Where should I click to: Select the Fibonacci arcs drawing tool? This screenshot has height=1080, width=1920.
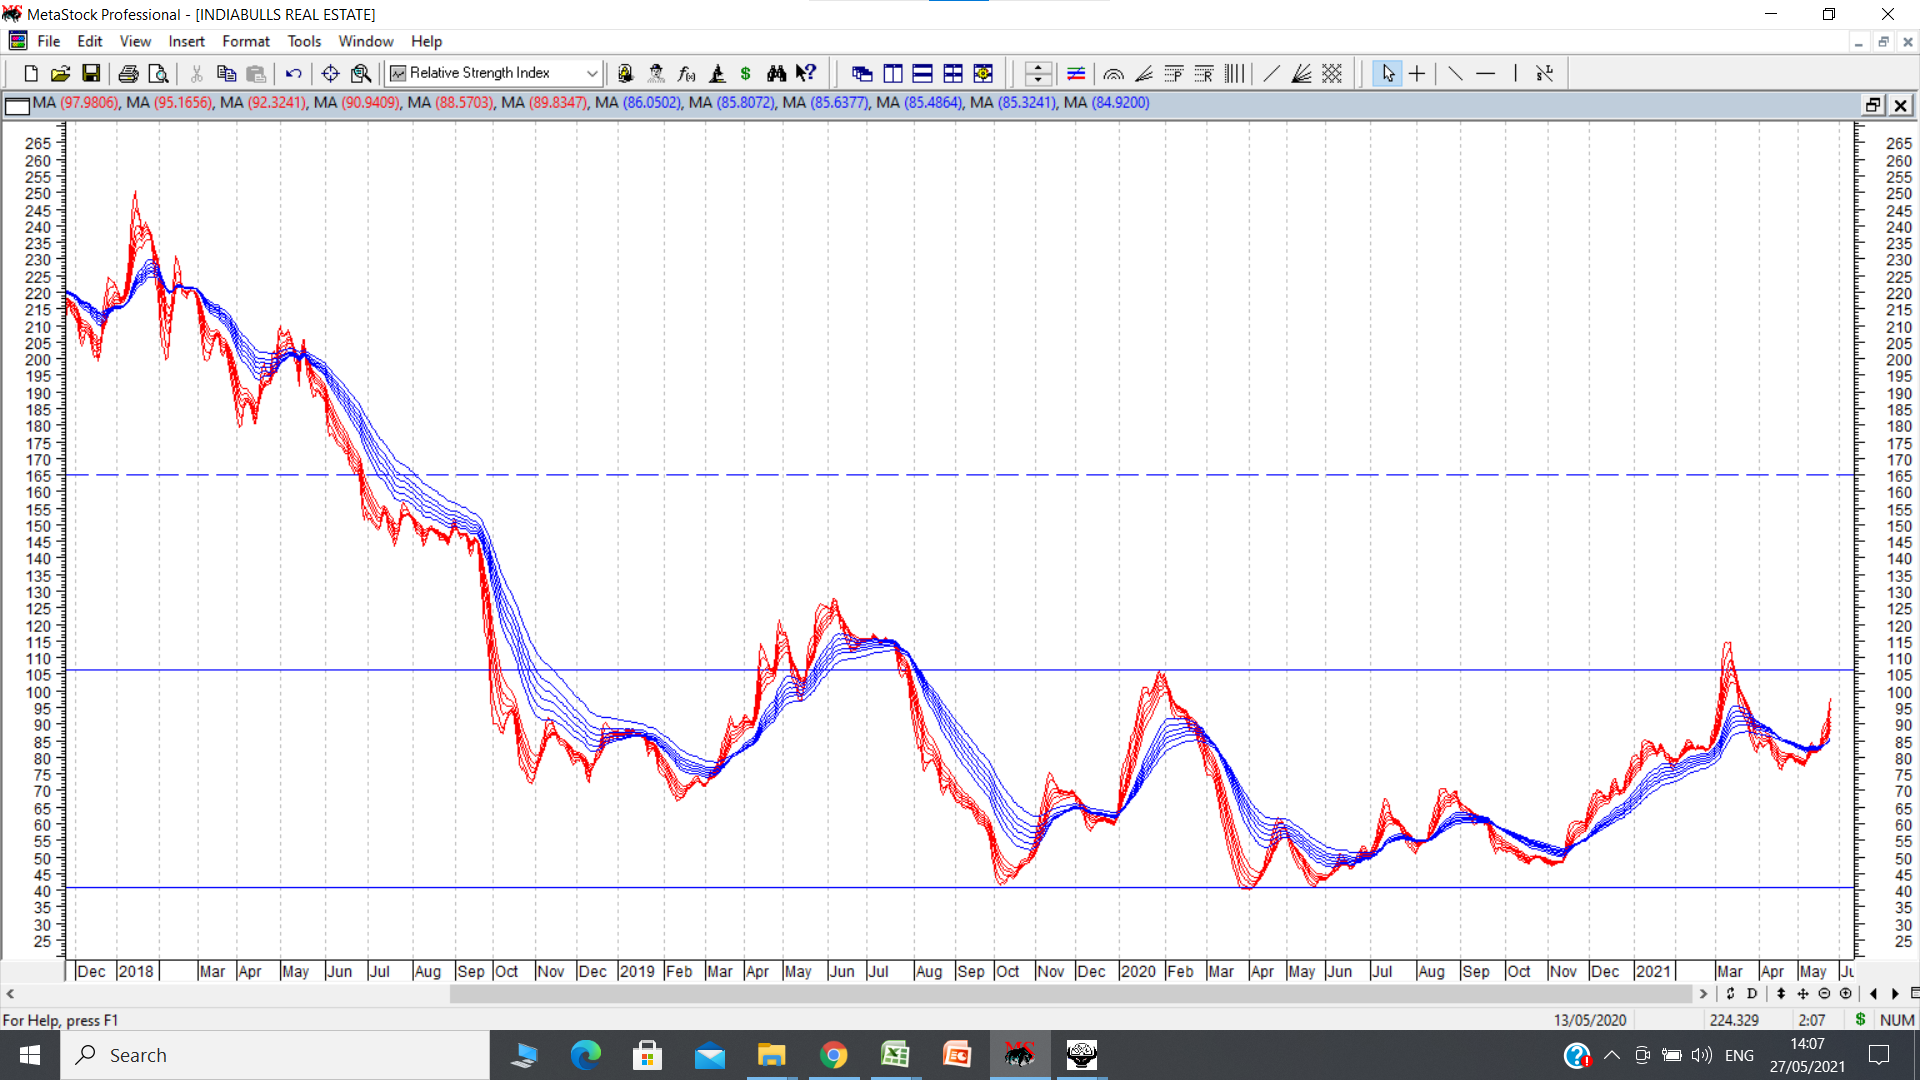(1114, 73)
